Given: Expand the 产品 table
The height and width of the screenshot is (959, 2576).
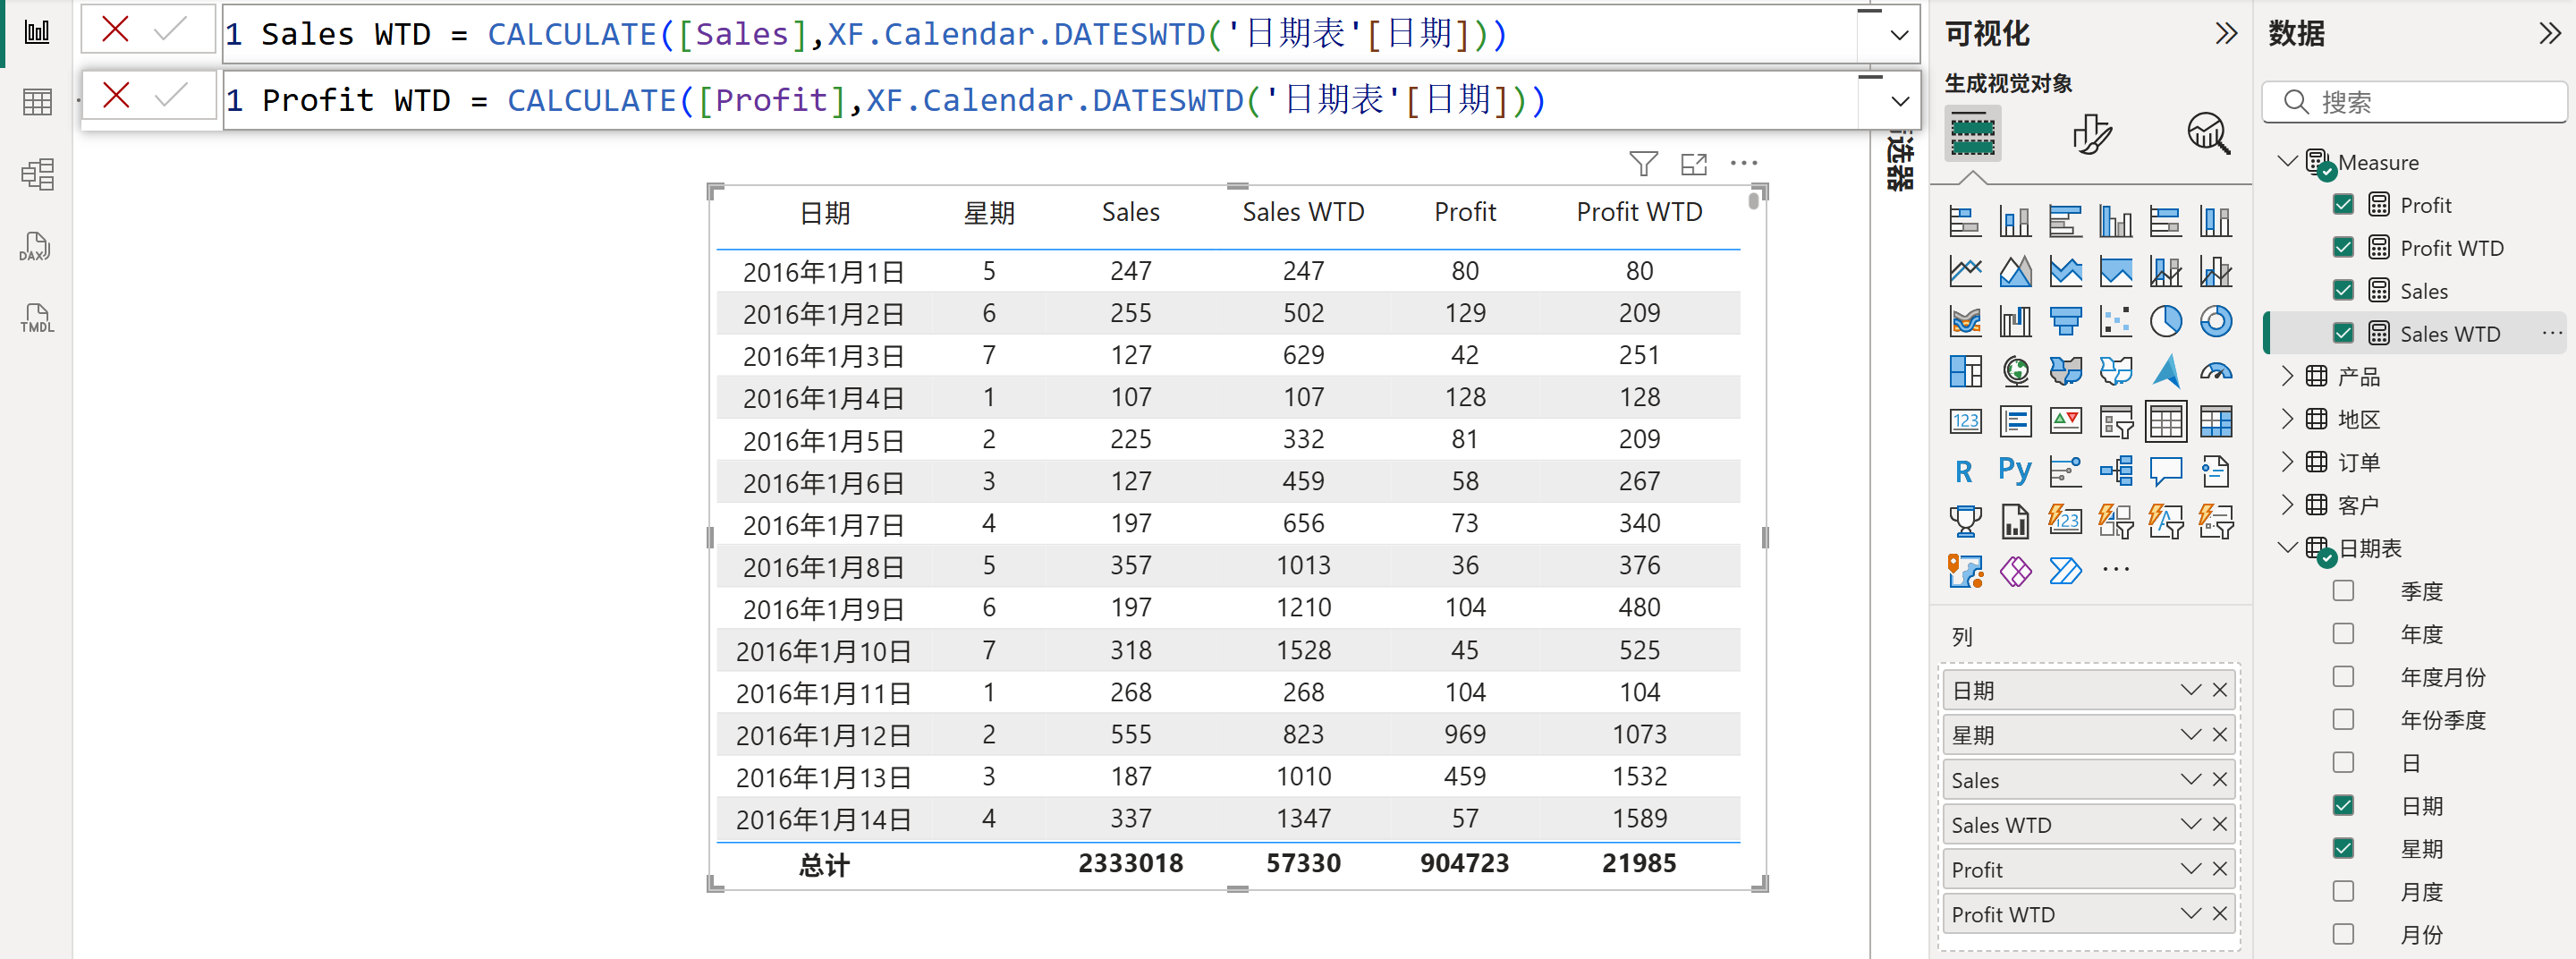Looking at the screenshot, I should click(2287, 376).
